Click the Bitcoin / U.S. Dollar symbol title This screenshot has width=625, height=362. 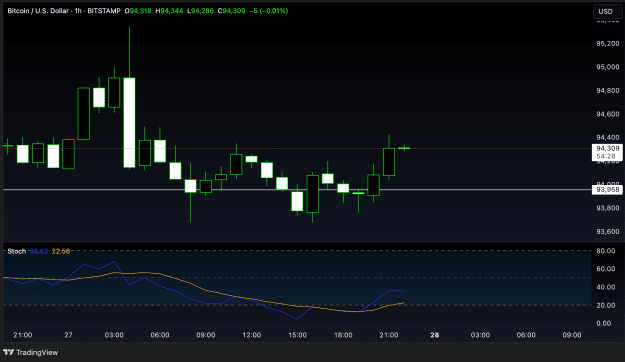point(38,11)
